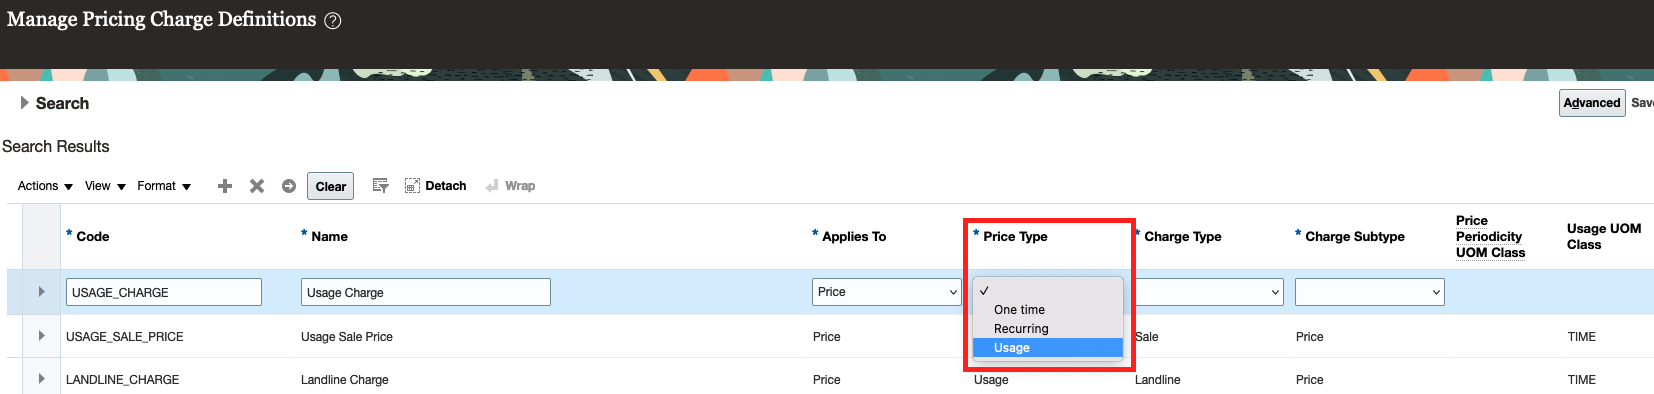Open the Format menu
This screenshot has width=1654, height=394.
click(x=164, y=186)
